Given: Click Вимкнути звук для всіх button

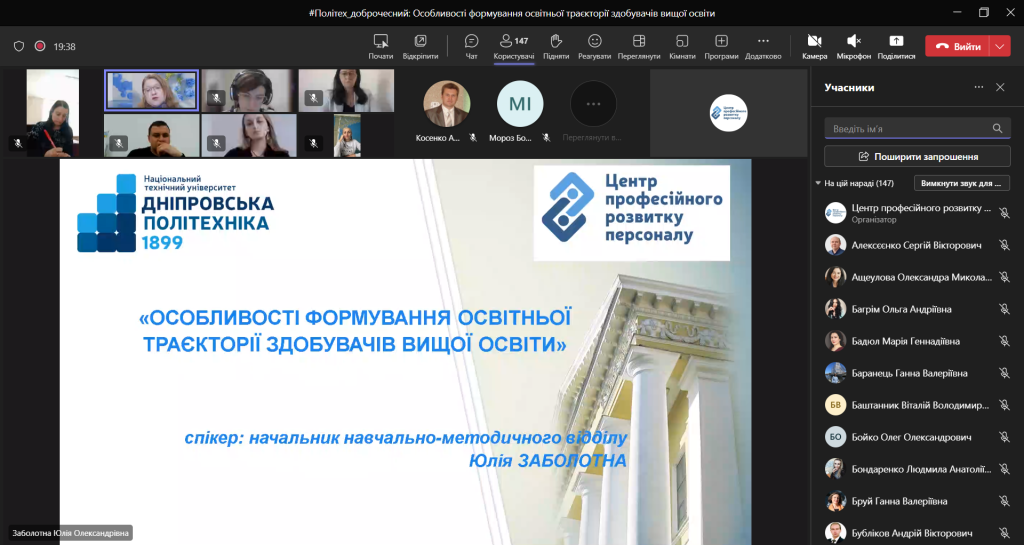Looking at the screenshot, I should click(x=961, y=183).
